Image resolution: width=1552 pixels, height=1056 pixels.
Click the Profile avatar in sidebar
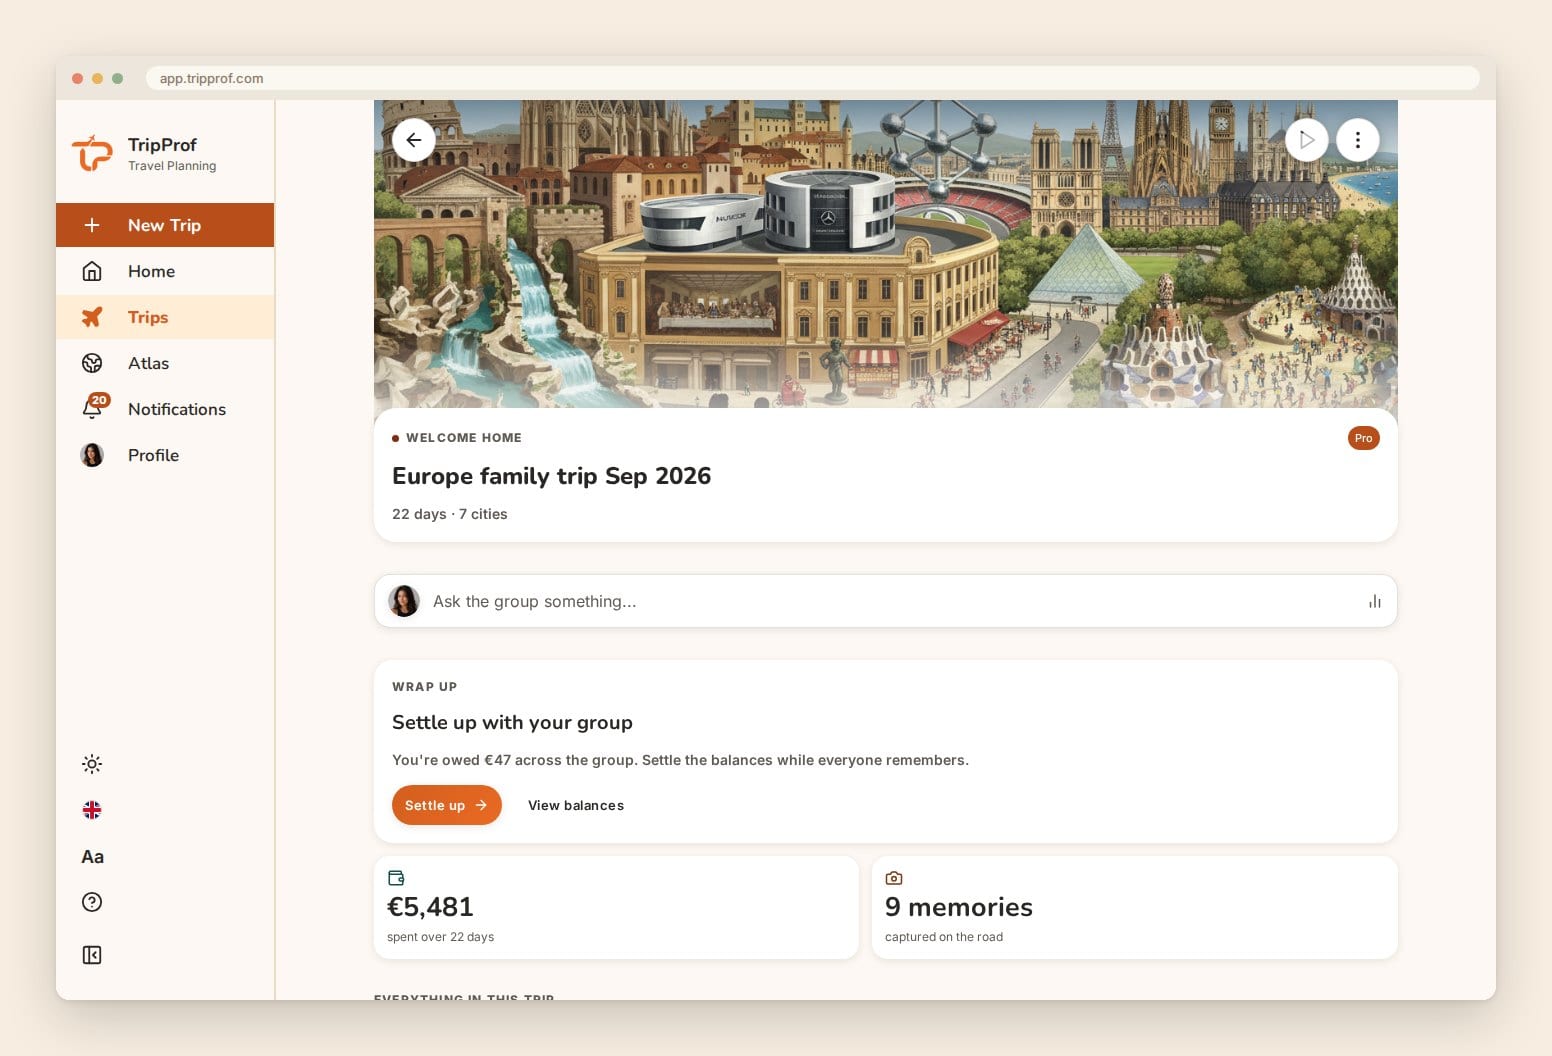click(x=92, y=455)
